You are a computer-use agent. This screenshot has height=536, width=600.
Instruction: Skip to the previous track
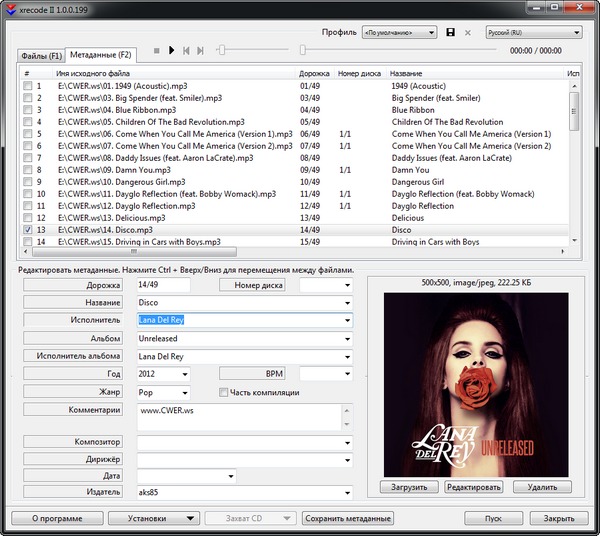pyautogui.click(x=186, y=50)
